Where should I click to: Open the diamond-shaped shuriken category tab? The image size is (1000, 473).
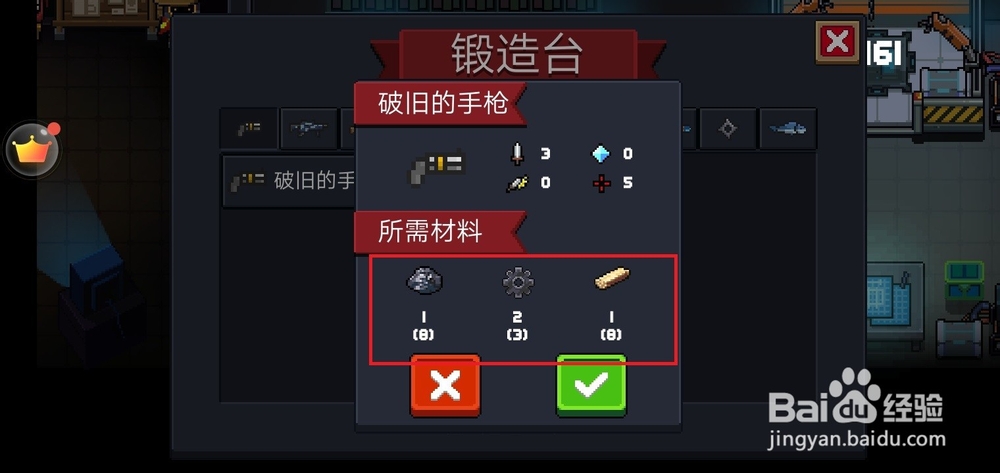[728, 129]
